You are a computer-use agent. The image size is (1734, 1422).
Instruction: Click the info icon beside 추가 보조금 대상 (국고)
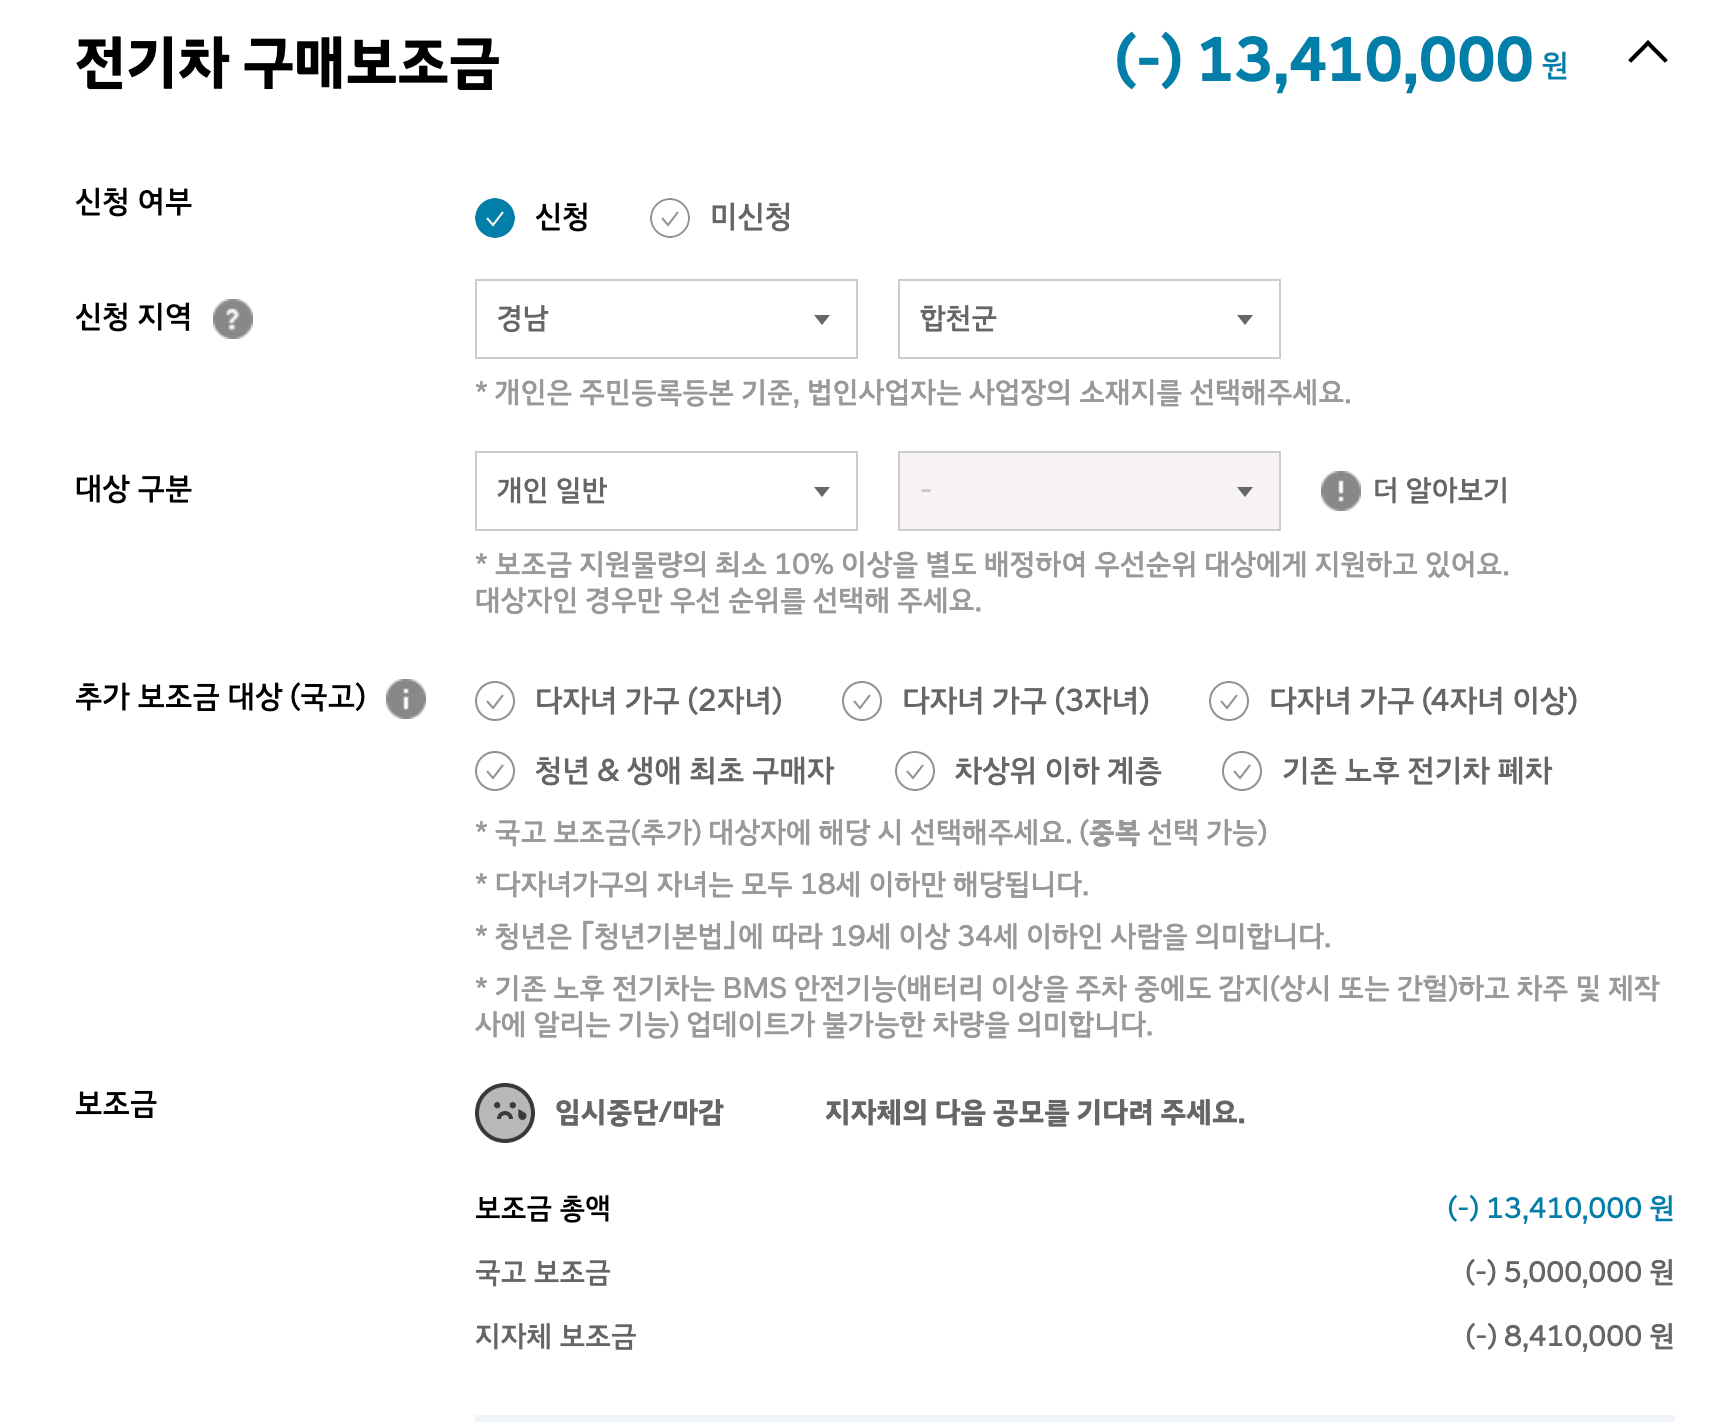tap(406, 700)
